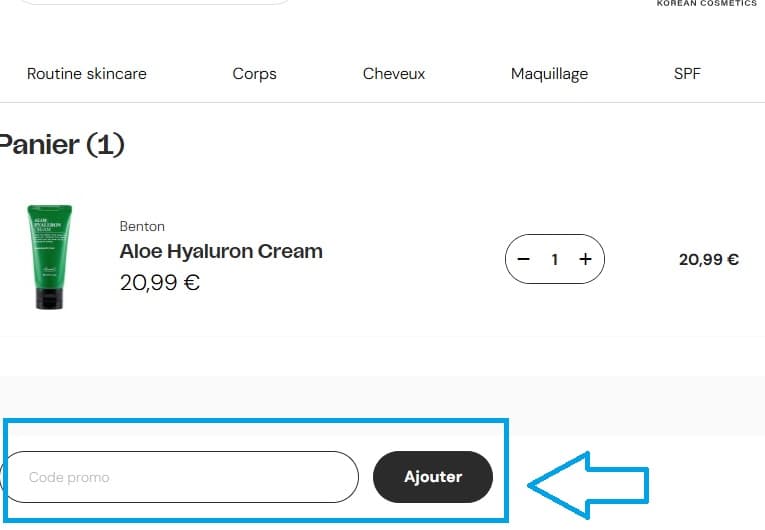Open the Cheveux category
Screen dimensions: 765x530
394,74
